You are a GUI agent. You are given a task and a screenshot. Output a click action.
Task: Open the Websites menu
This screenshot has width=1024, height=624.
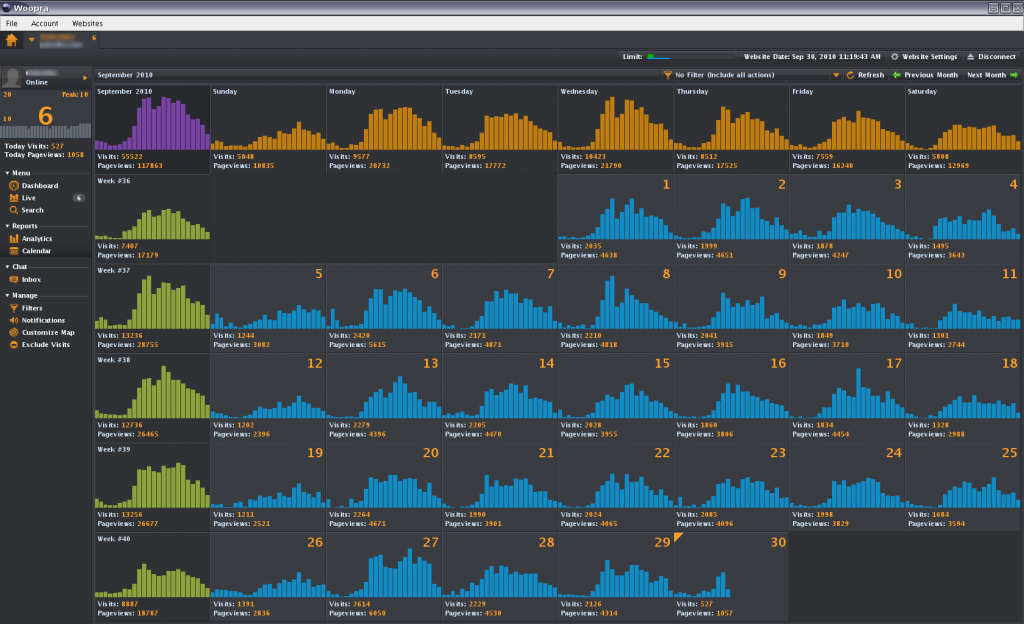(88, 23)
